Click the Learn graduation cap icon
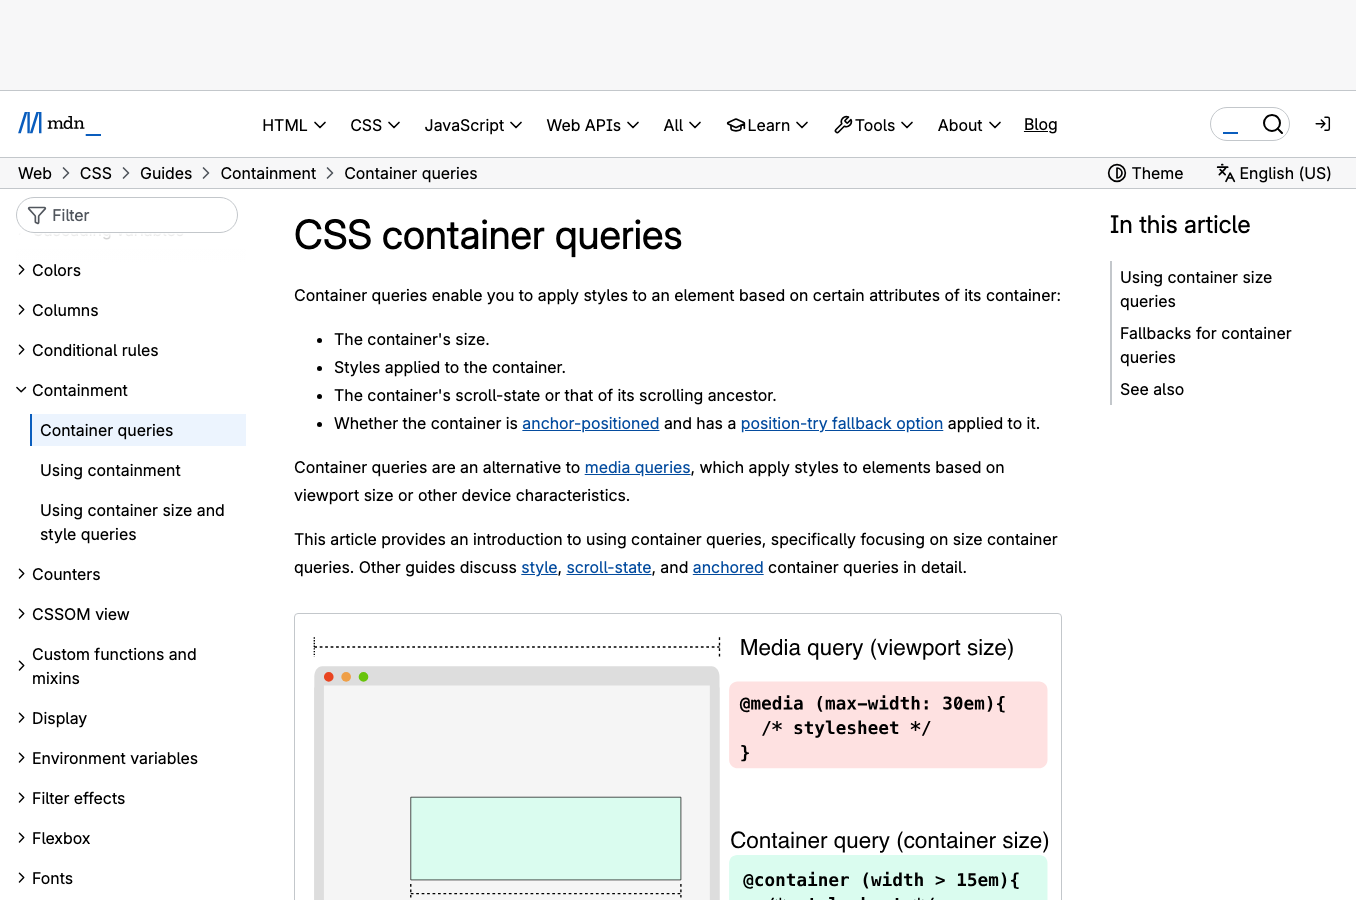Image resolution: width=1356 pixels, height=900 pixels. pyautogui.click(x=738, y=124)
